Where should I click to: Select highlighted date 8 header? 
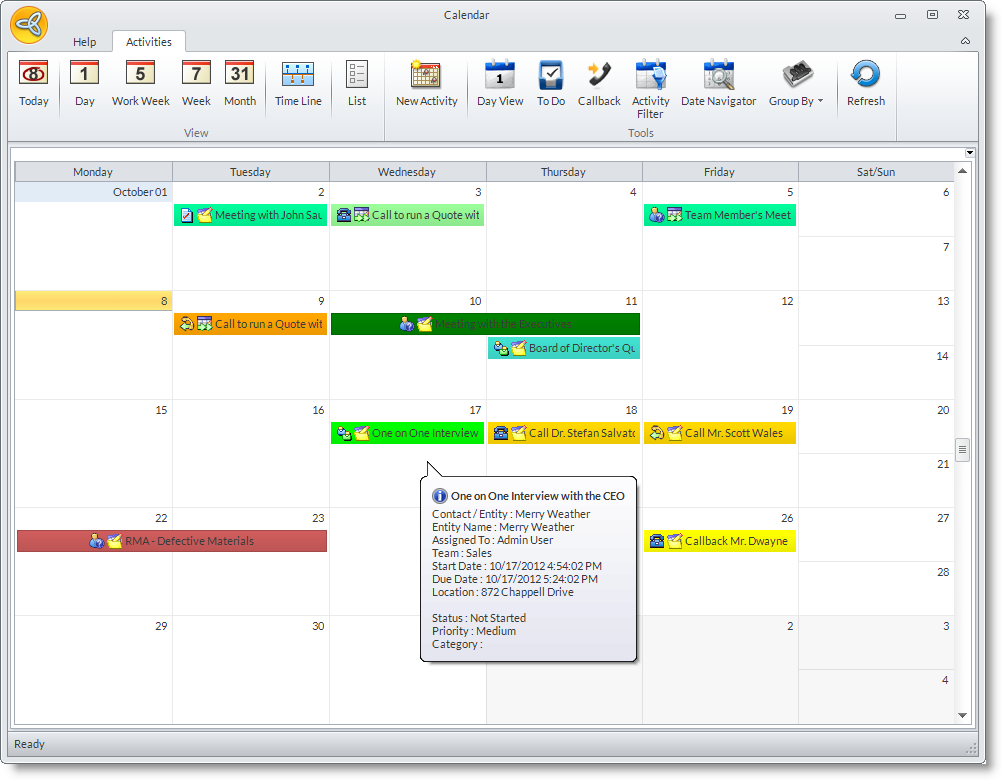click(93, 301)
